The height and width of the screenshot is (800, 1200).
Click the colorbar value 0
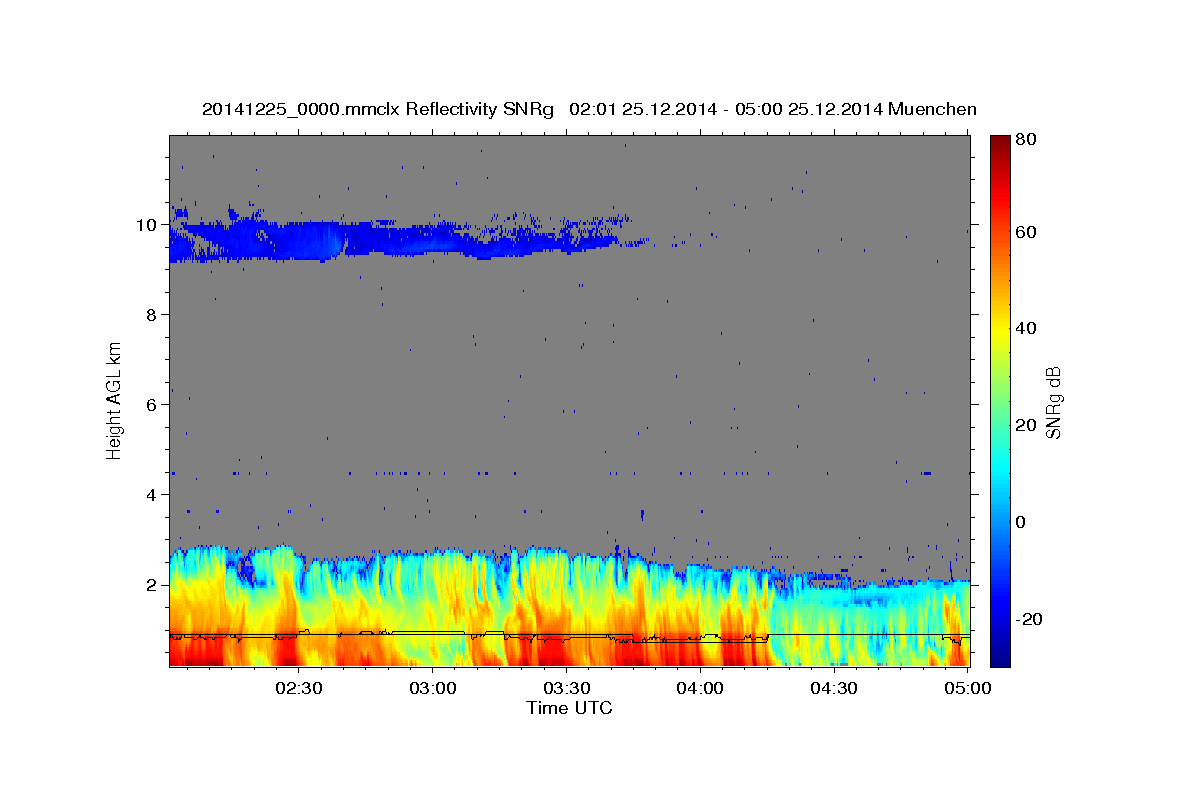(x=1020, y=522)
